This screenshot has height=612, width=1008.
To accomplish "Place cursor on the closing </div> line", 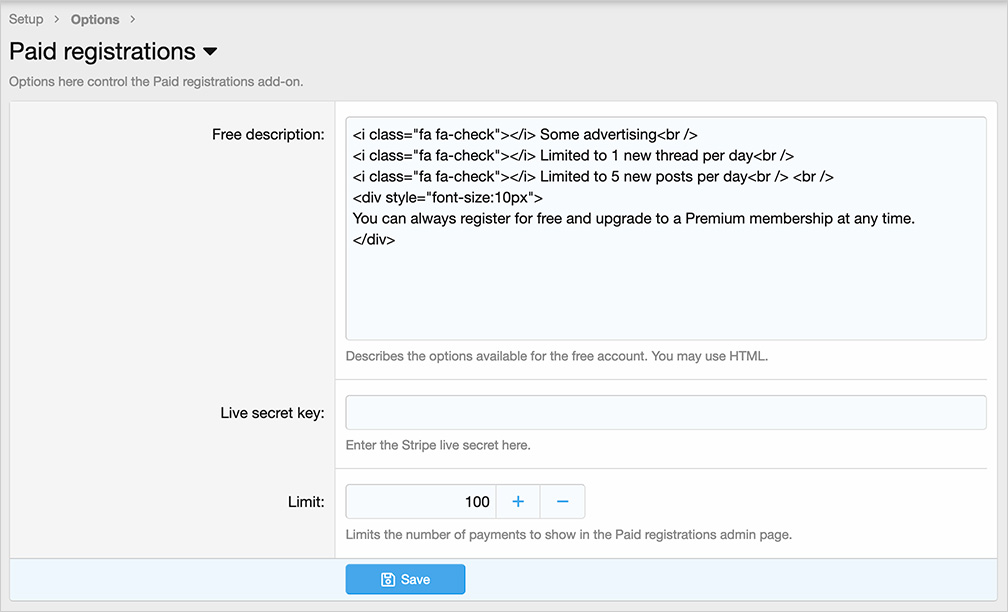I will [374, 240].
